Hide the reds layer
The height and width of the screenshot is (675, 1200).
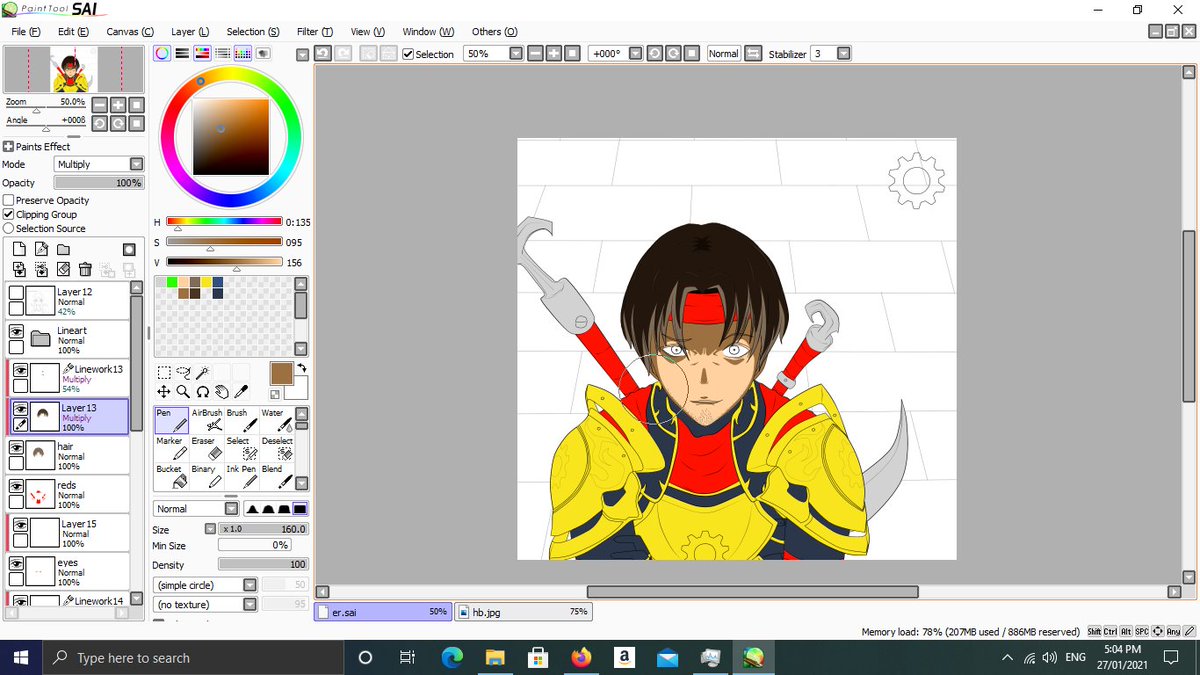point(17,486)
